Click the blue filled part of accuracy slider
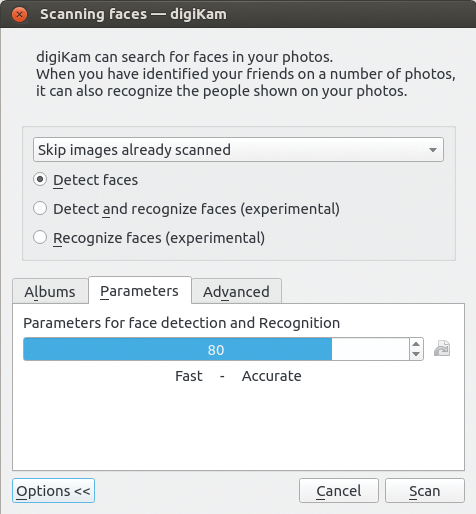This screenshot has width=476, height=514. tap(177, 349)
